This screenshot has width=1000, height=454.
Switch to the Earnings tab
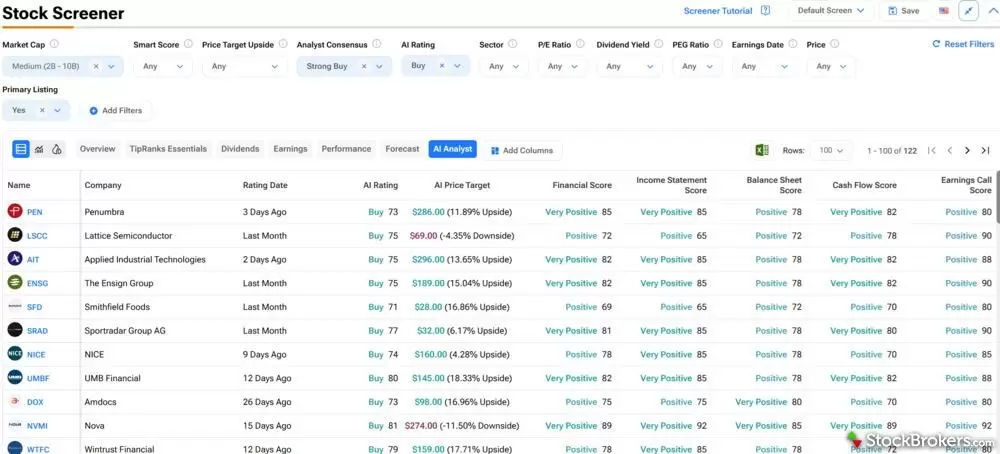pos(290,149)
